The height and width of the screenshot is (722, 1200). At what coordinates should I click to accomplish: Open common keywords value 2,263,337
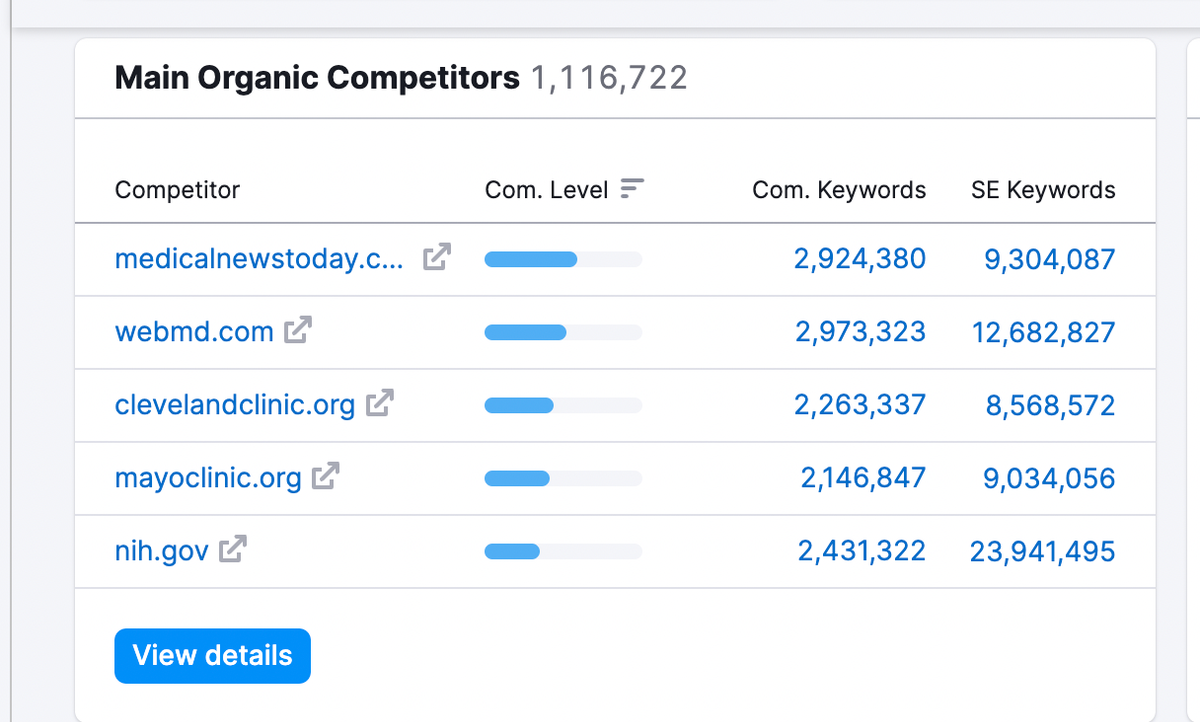[860, 405]
